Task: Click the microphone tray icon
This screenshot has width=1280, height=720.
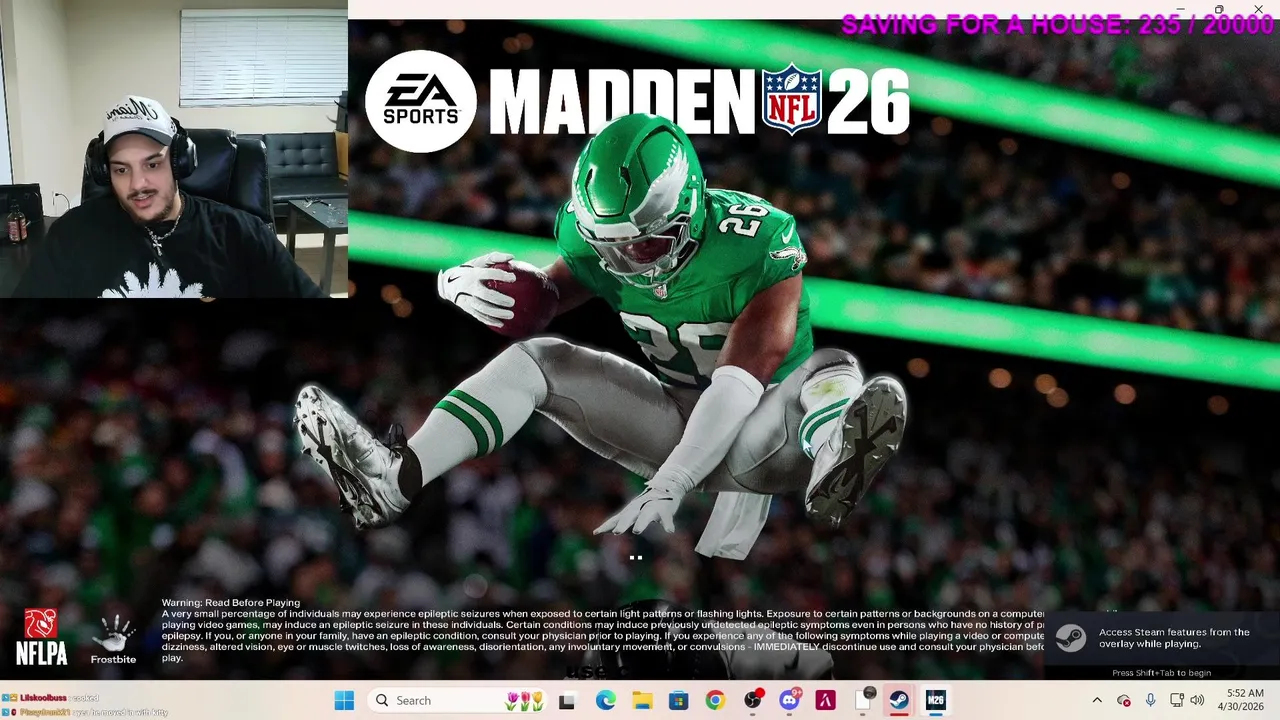Action: (1151, 700)
